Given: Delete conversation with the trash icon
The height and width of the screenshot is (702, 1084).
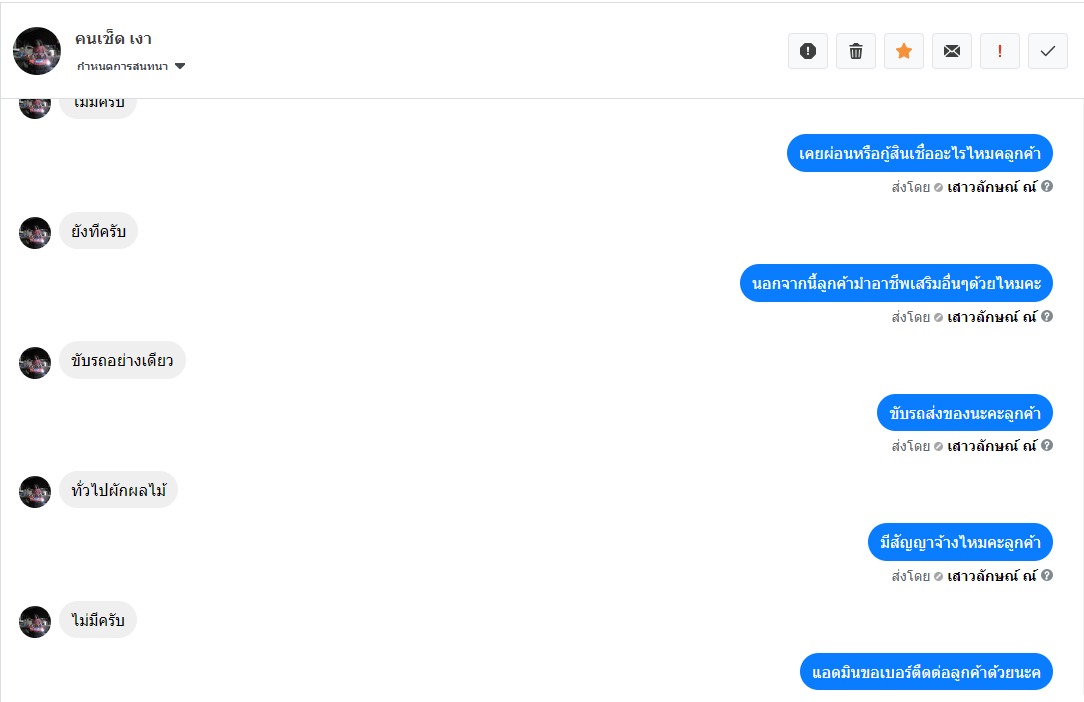Looking at the screenshot, I should pyautogui.click(x=856, y=51).
